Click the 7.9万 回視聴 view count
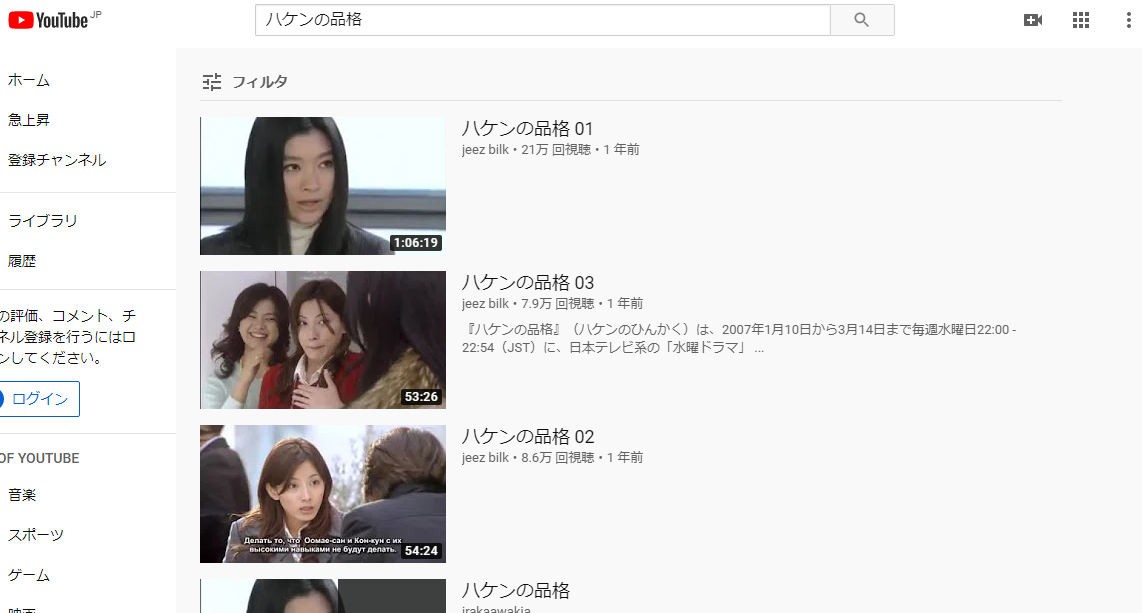The height and width of the screenshot is (613, 1142). (x=558, y=304)
